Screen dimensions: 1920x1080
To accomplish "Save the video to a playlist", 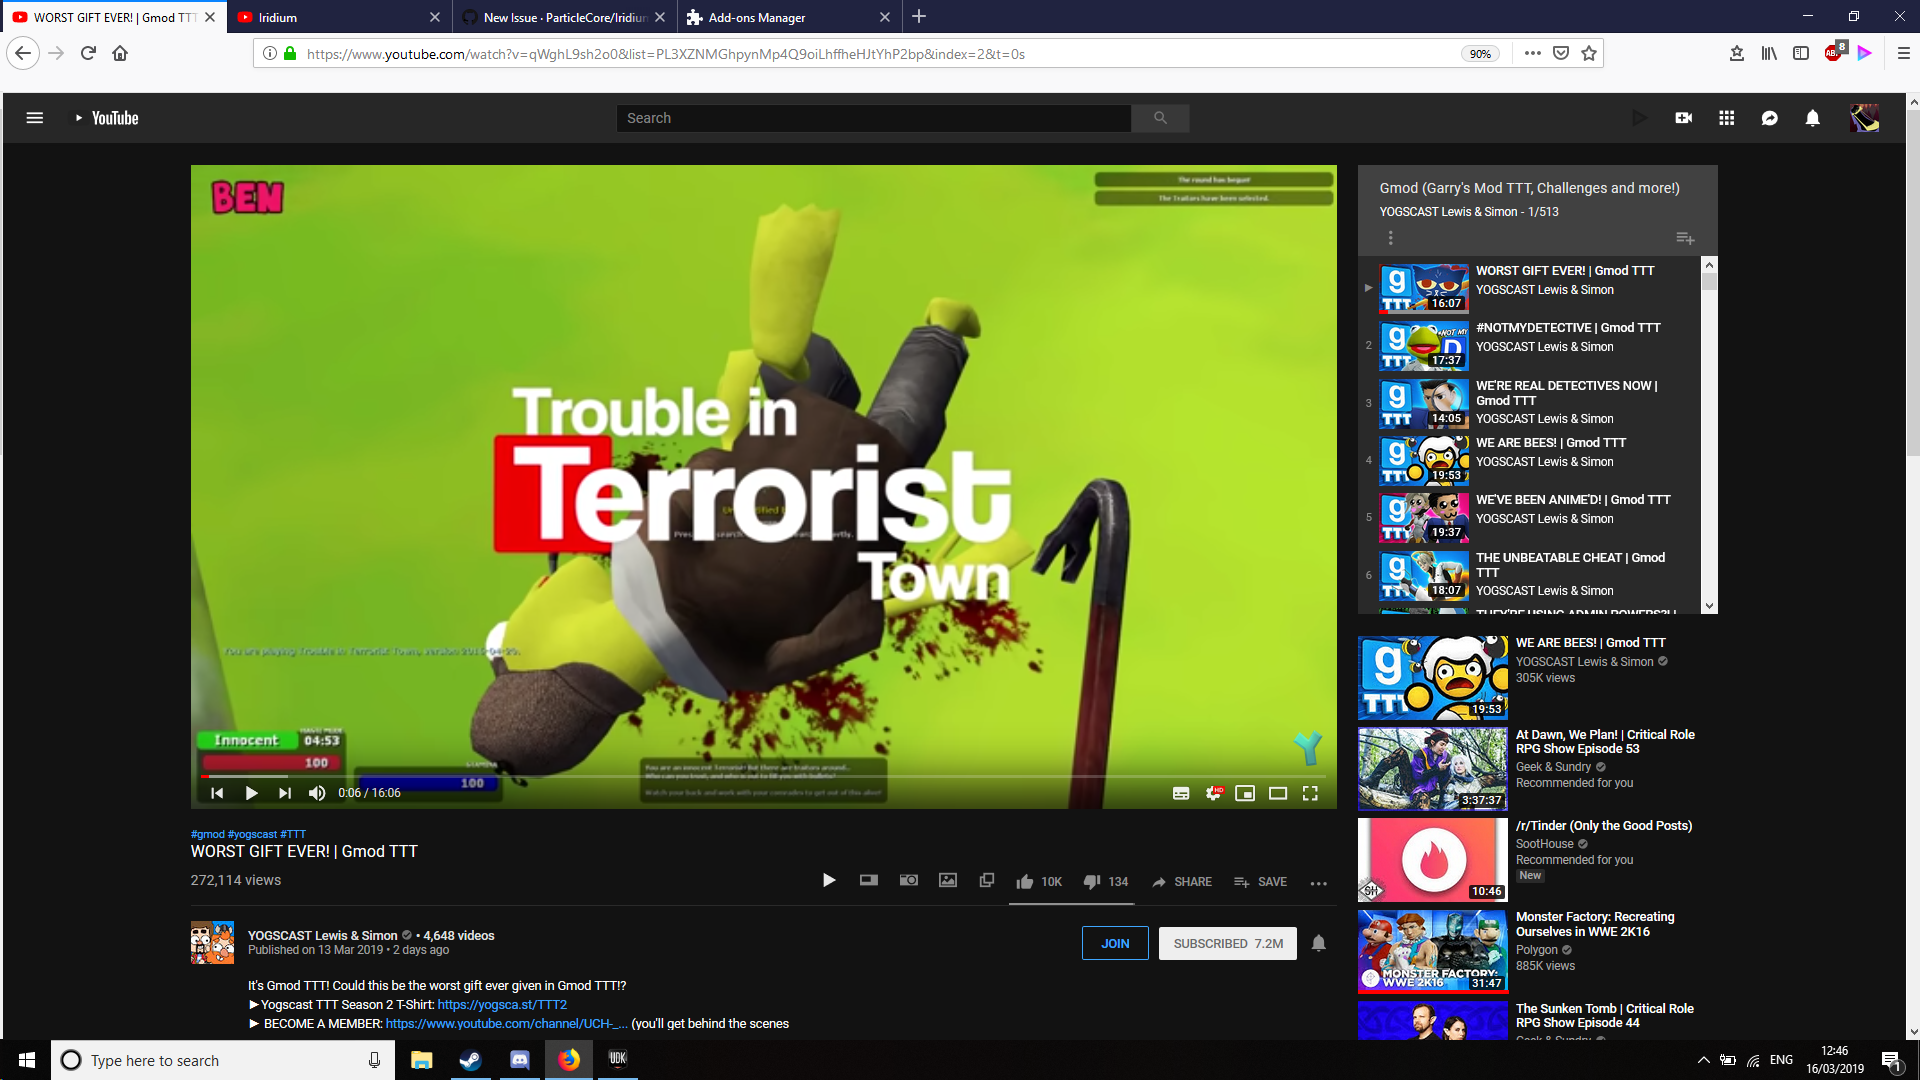I will (x=1260, y=882).
